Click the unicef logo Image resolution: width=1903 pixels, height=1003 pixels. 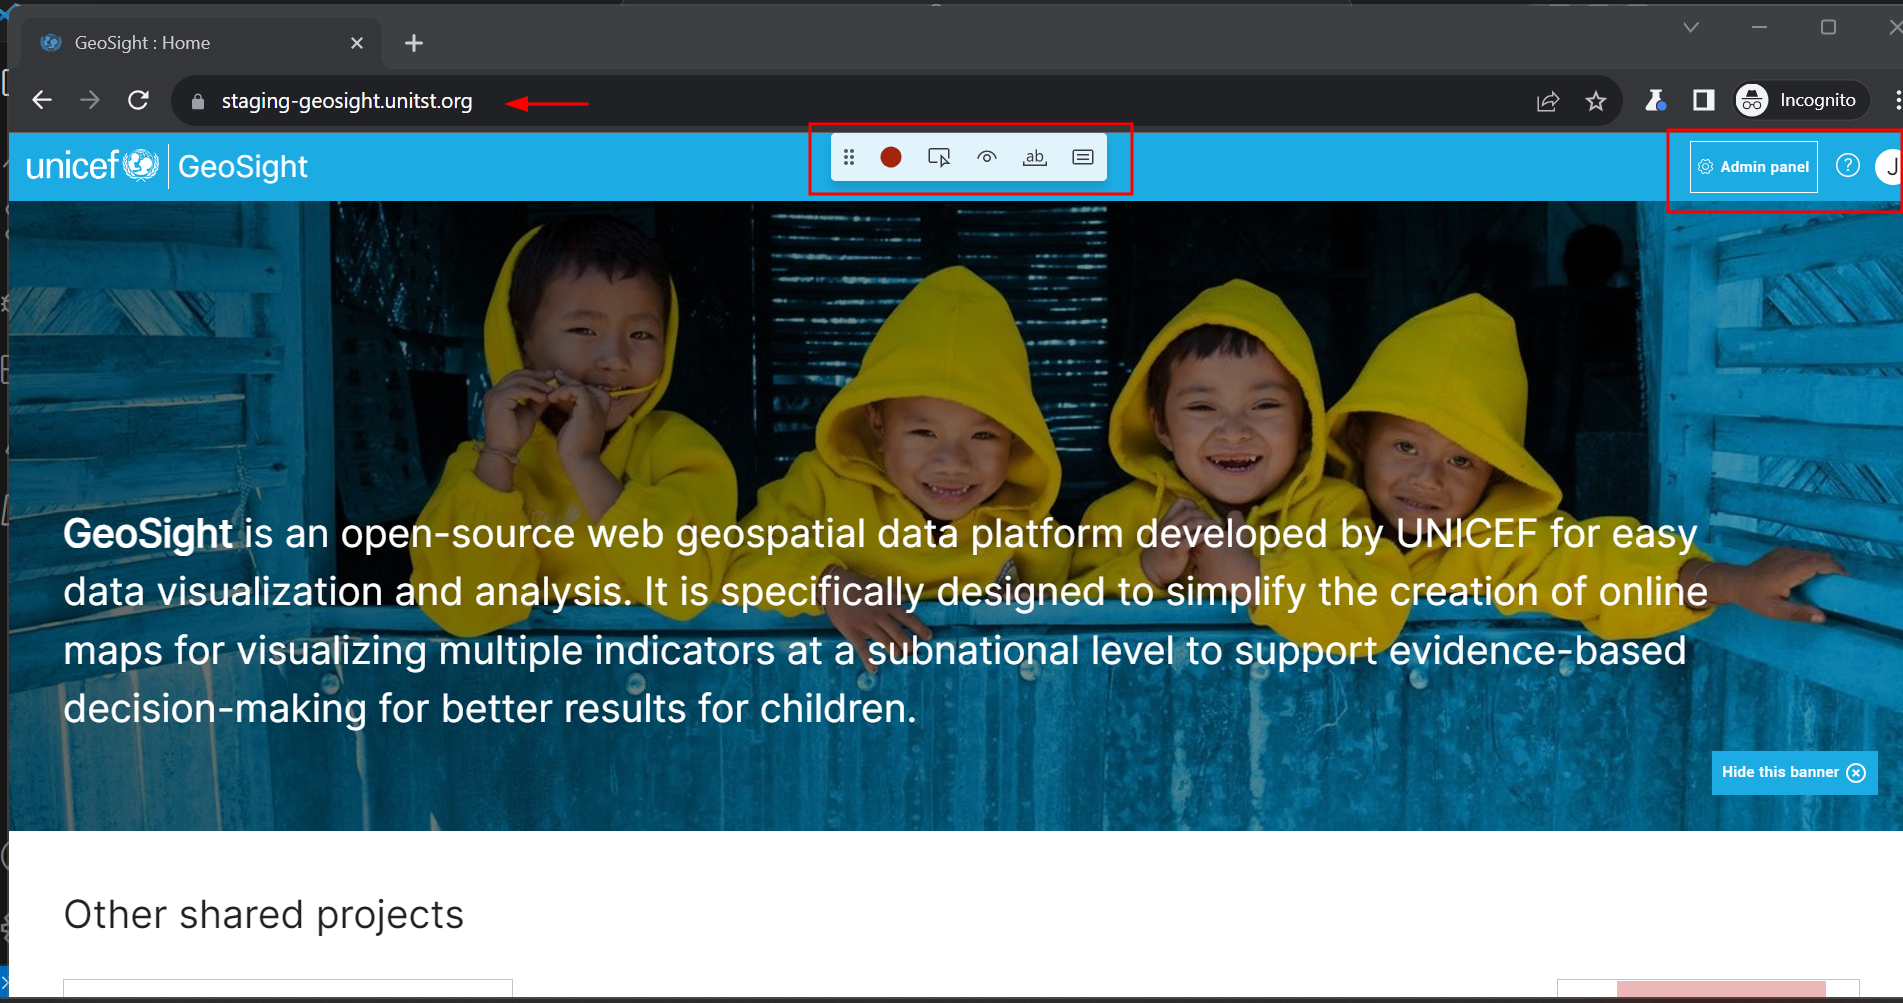pyautogui.click(x=92, y=166)
